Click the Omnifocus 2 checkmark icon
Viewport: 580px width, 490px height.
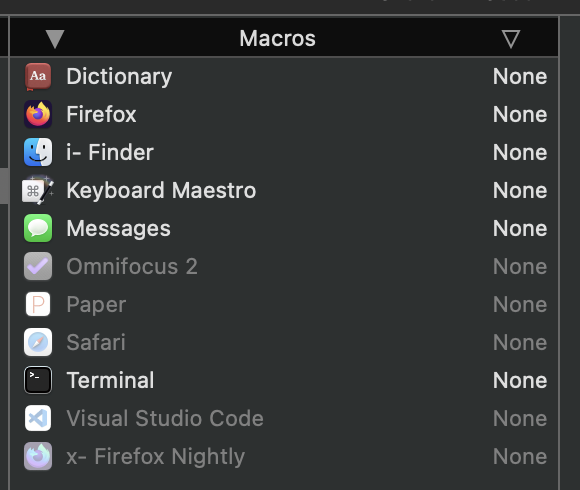click(x=38, y=266)
